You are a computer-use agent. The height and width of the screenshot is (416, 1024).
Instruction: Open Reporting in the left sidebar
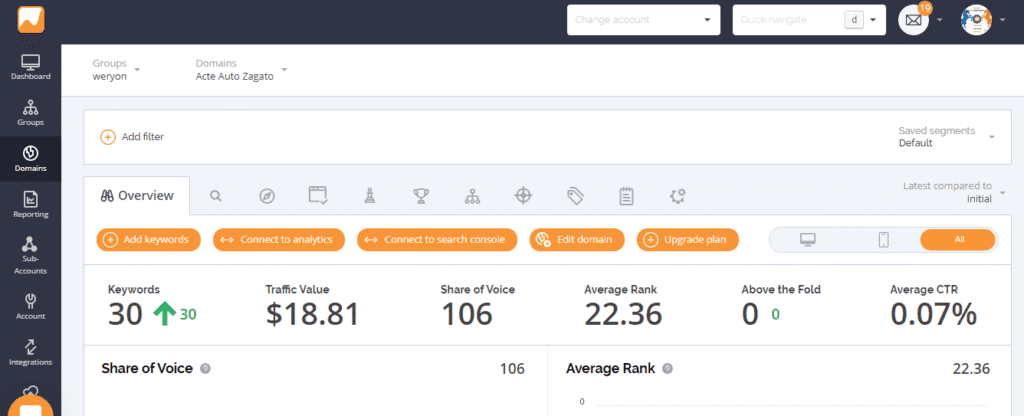point(30,203)
